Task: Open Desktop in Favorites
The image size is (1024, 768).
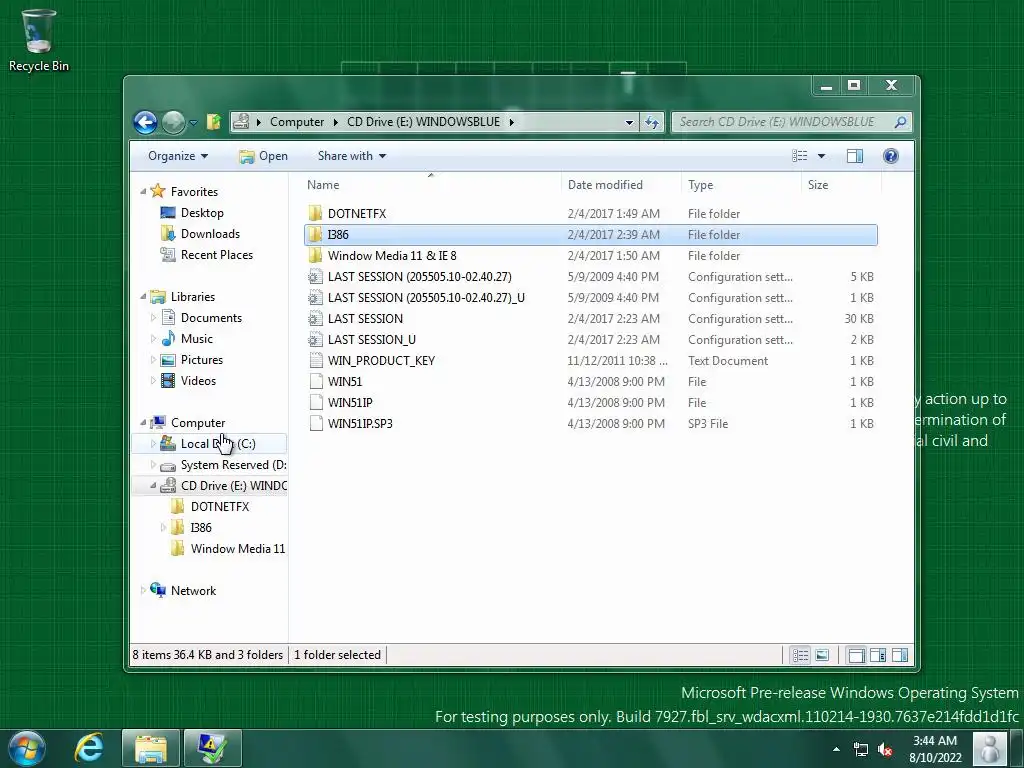Action: coord(202,213)
